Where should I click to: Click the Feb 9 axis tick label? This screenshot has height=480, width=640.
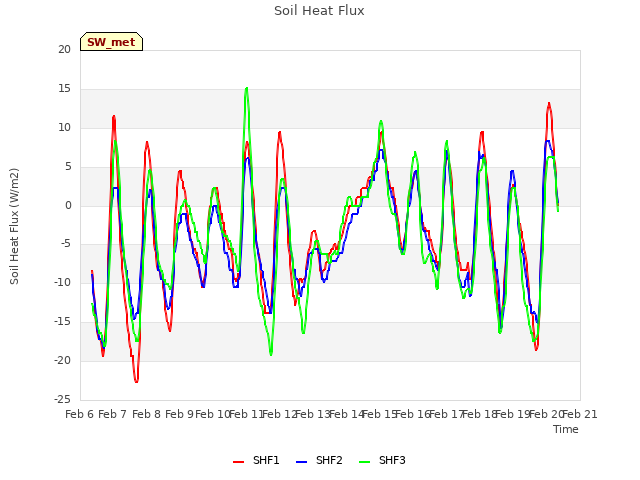coord(179,415)
